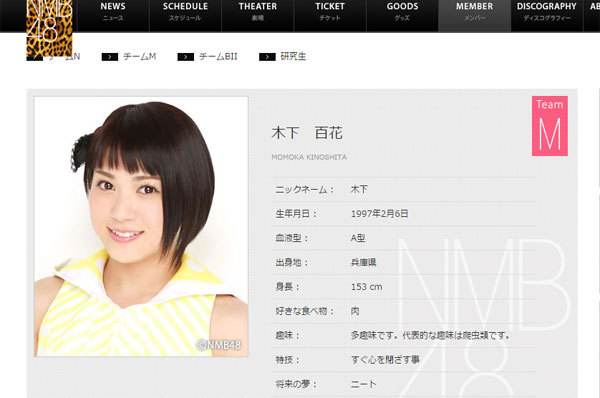Click the 生年月日 label
Viewport: 600px width, 398px height.
point(296,214)
